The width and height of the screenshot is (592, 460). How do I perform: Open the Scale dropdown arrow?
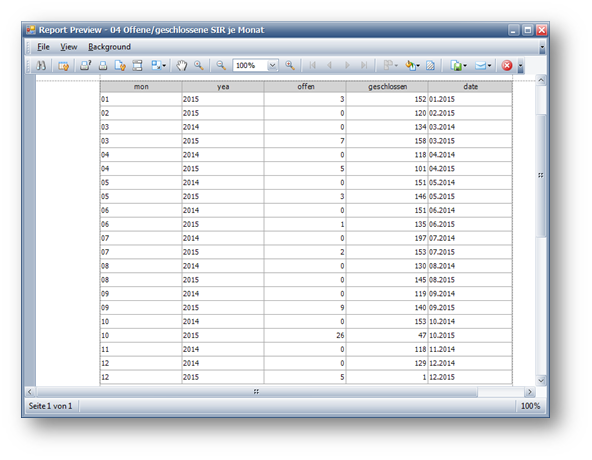(x=164, y=66)
